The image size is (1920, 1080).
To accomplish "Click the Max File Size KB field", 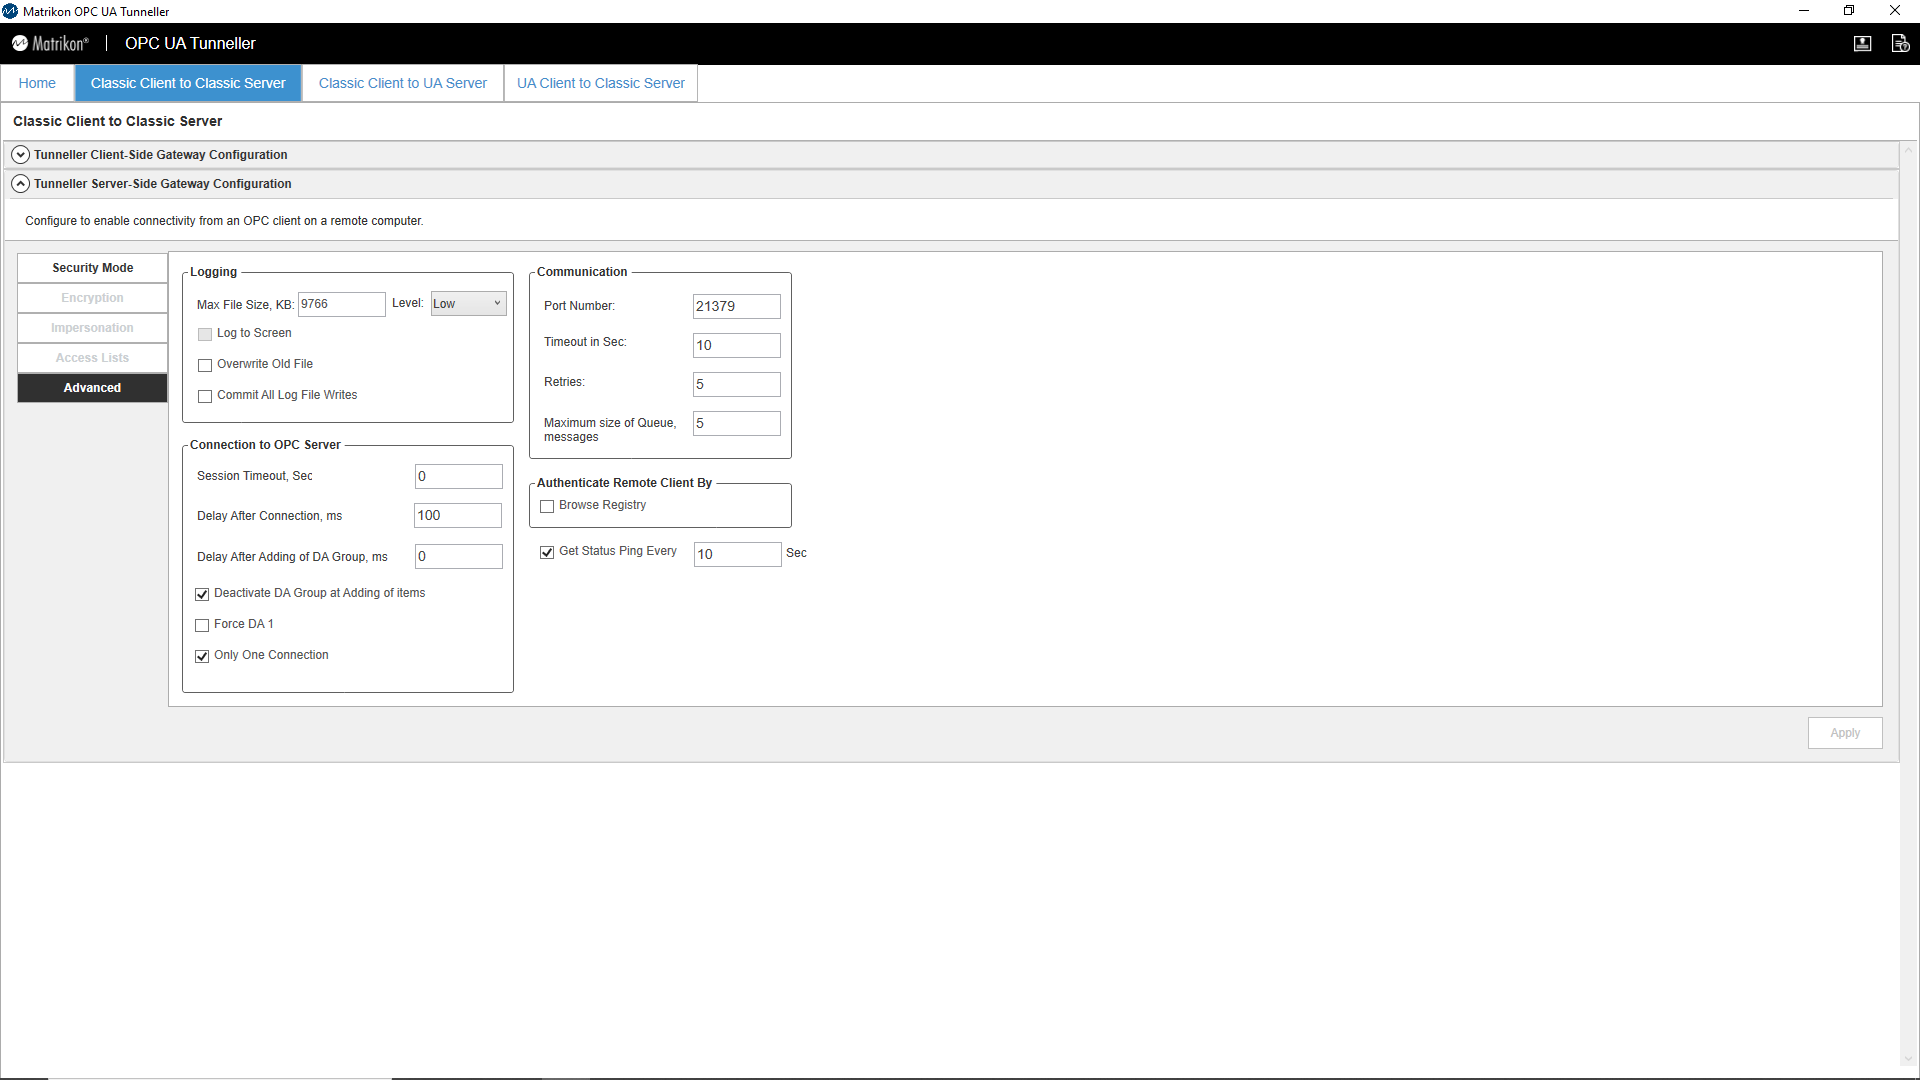I will click(x=341, y=304).
